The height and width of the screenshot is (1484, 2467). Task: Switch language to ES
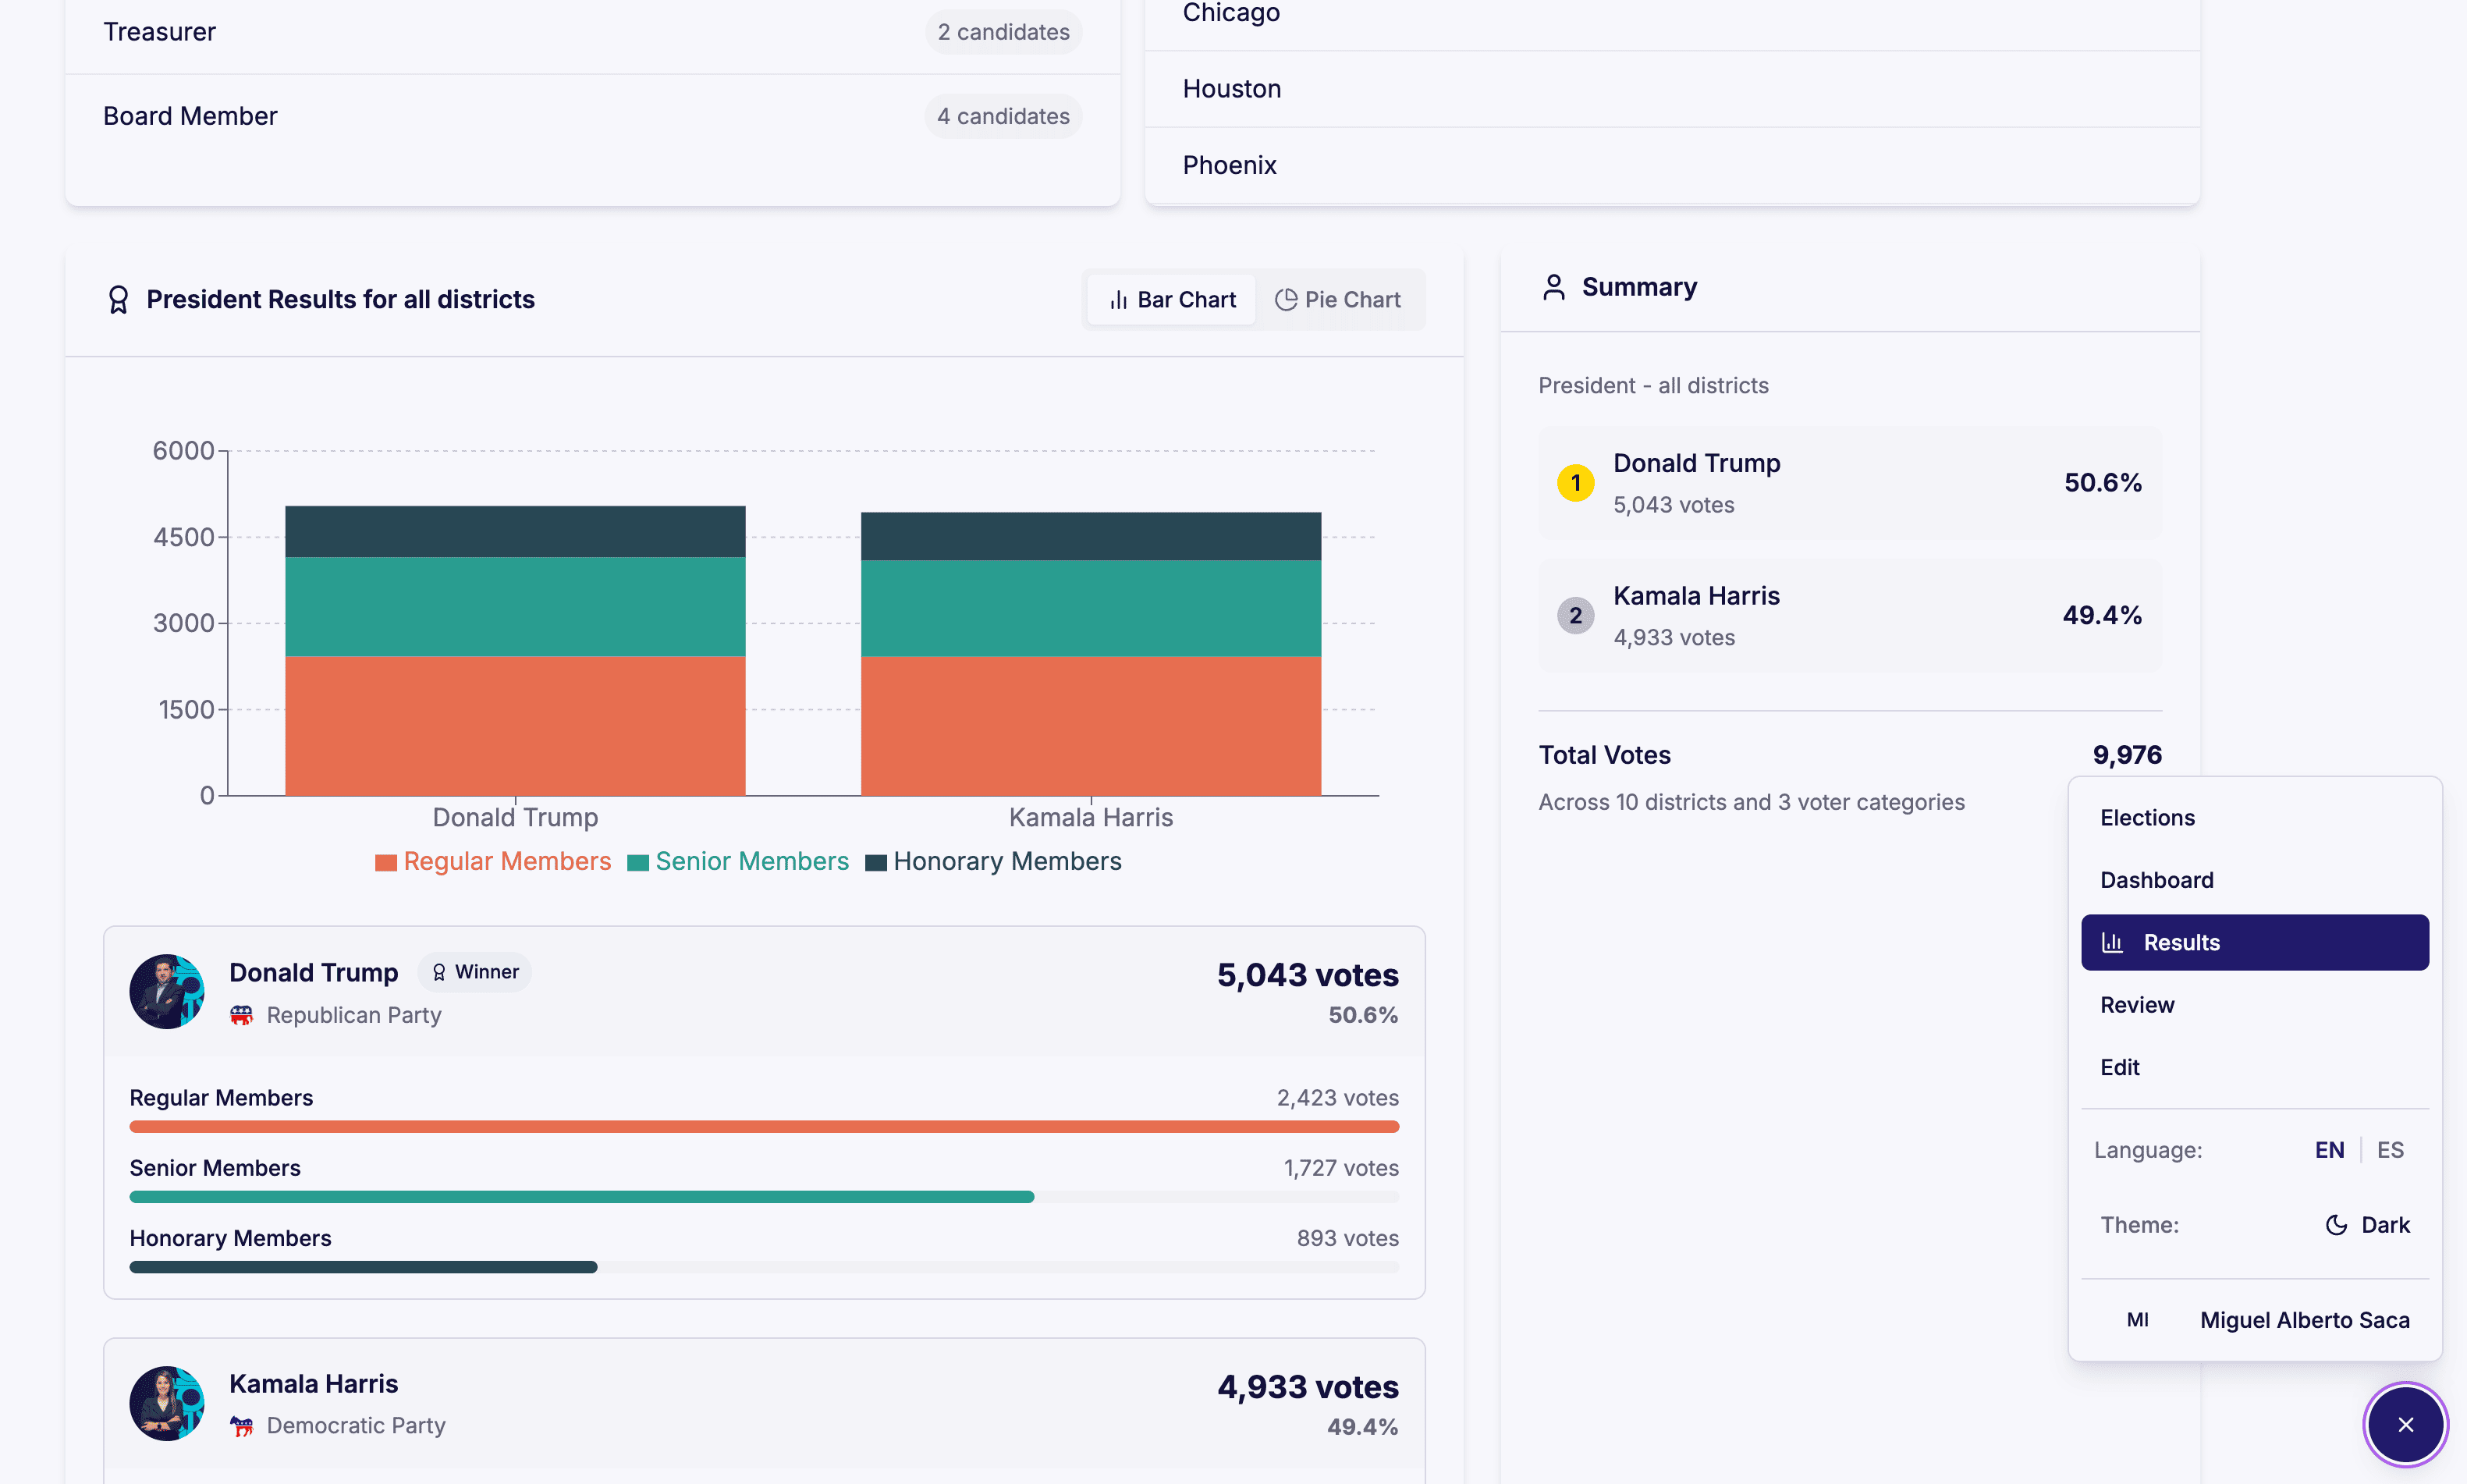click(2390, 1150)
